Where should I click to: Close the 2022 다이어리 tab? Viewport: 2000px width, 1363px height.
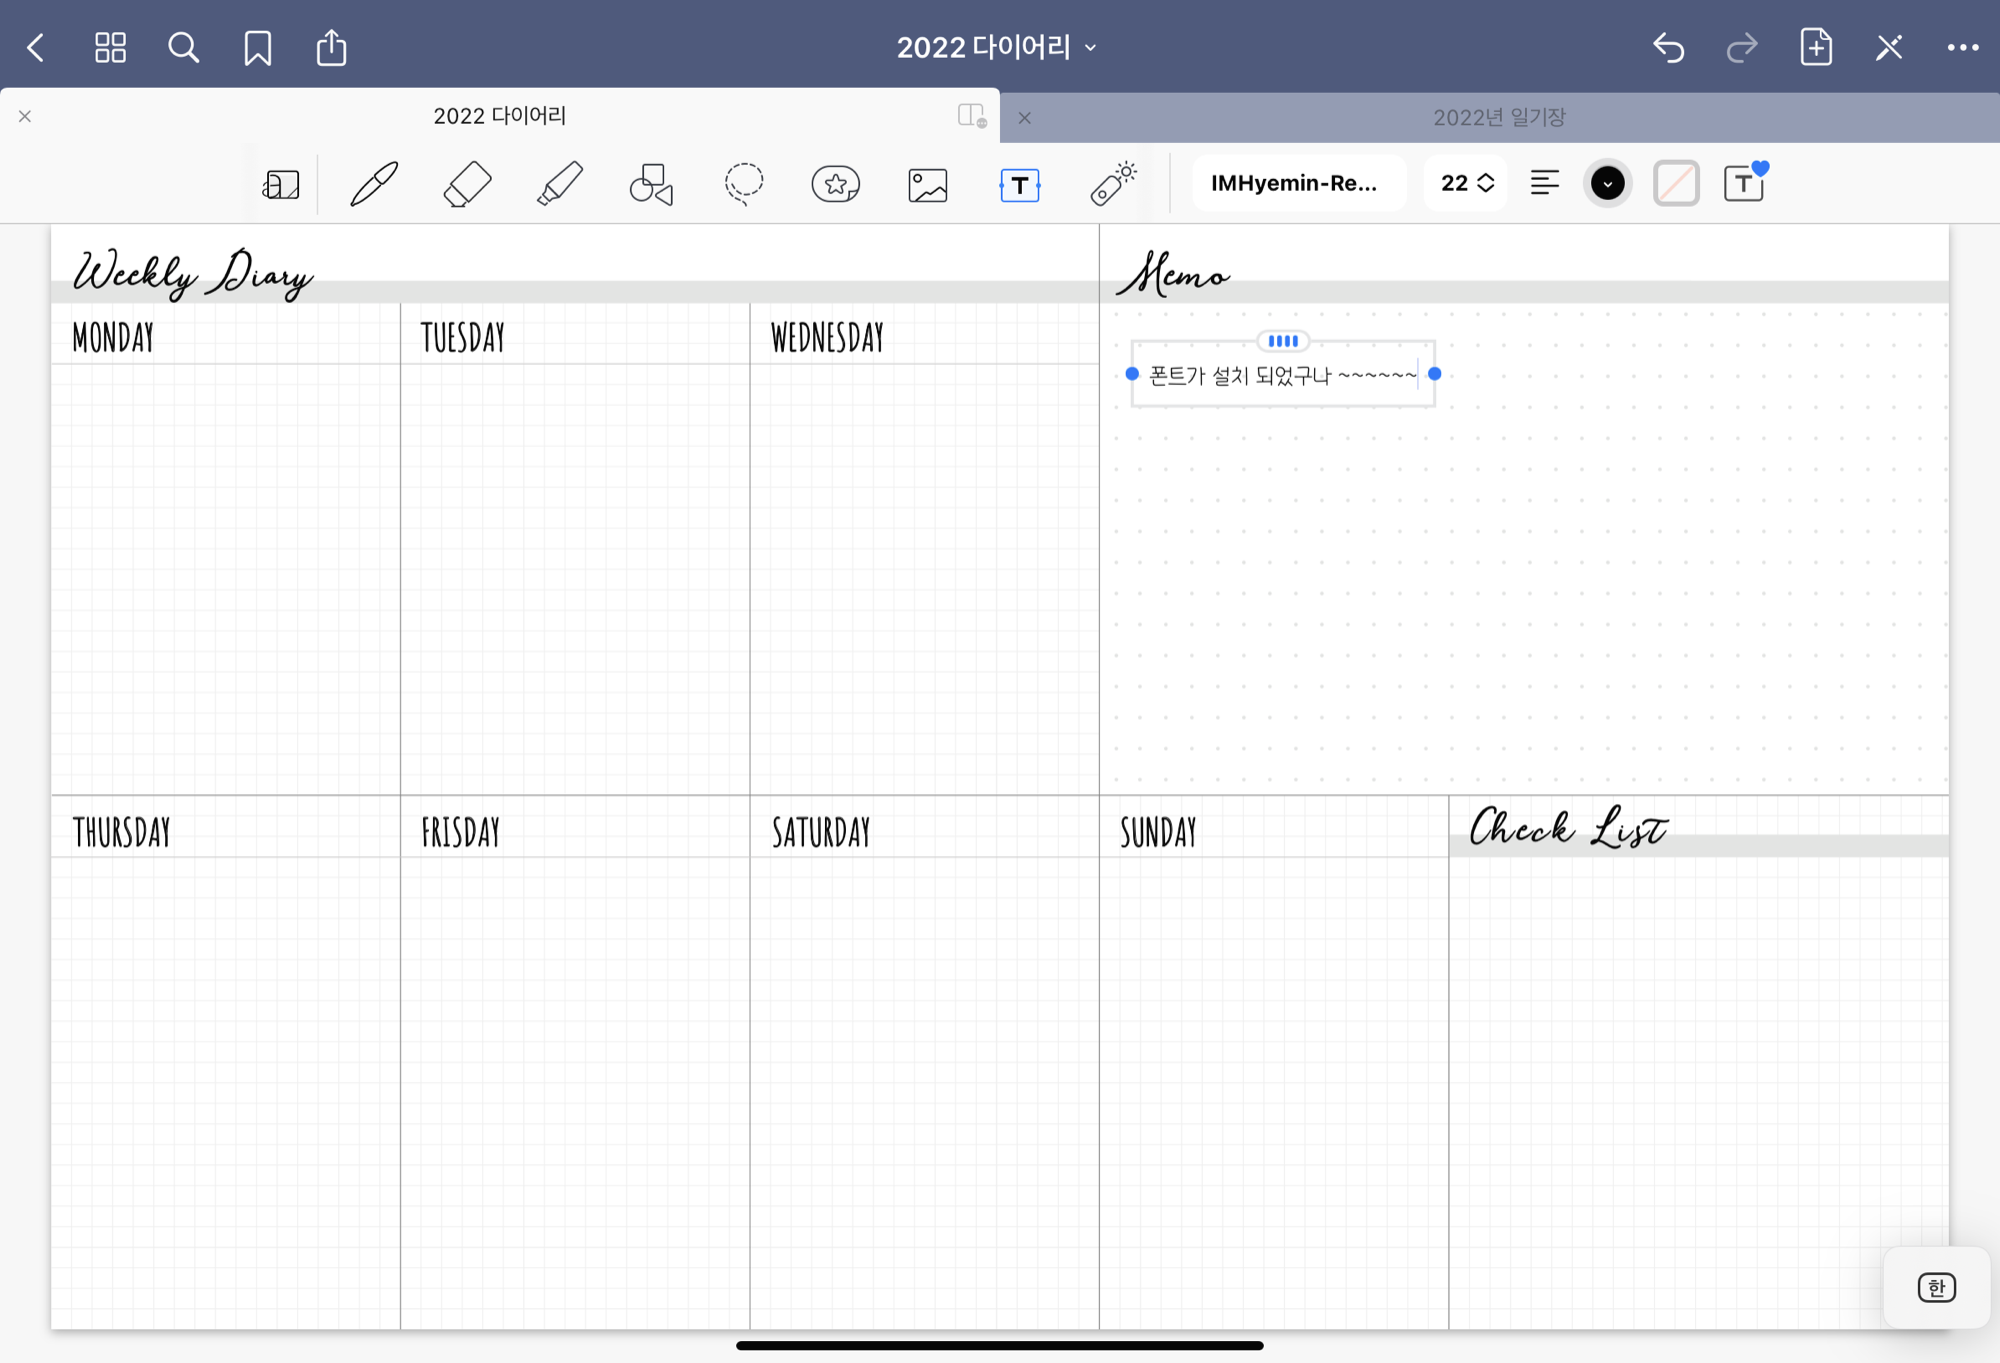[x=25, y=116]
